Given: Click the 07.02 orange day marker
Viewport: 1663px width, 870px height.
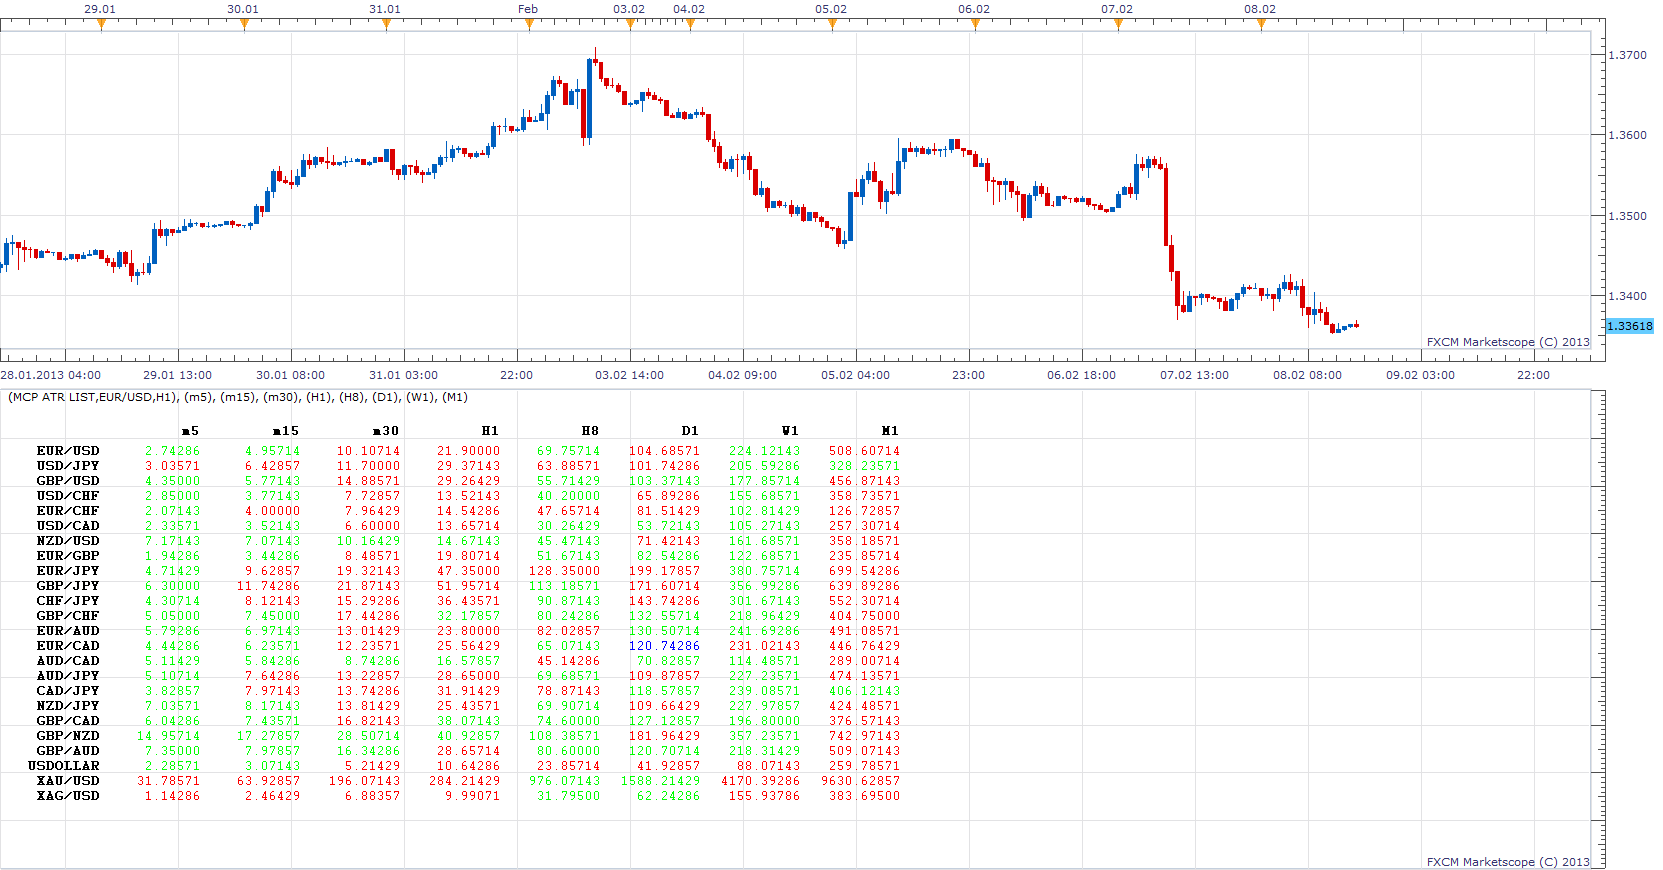Looking at the screenshot, I should [1118, 25].
